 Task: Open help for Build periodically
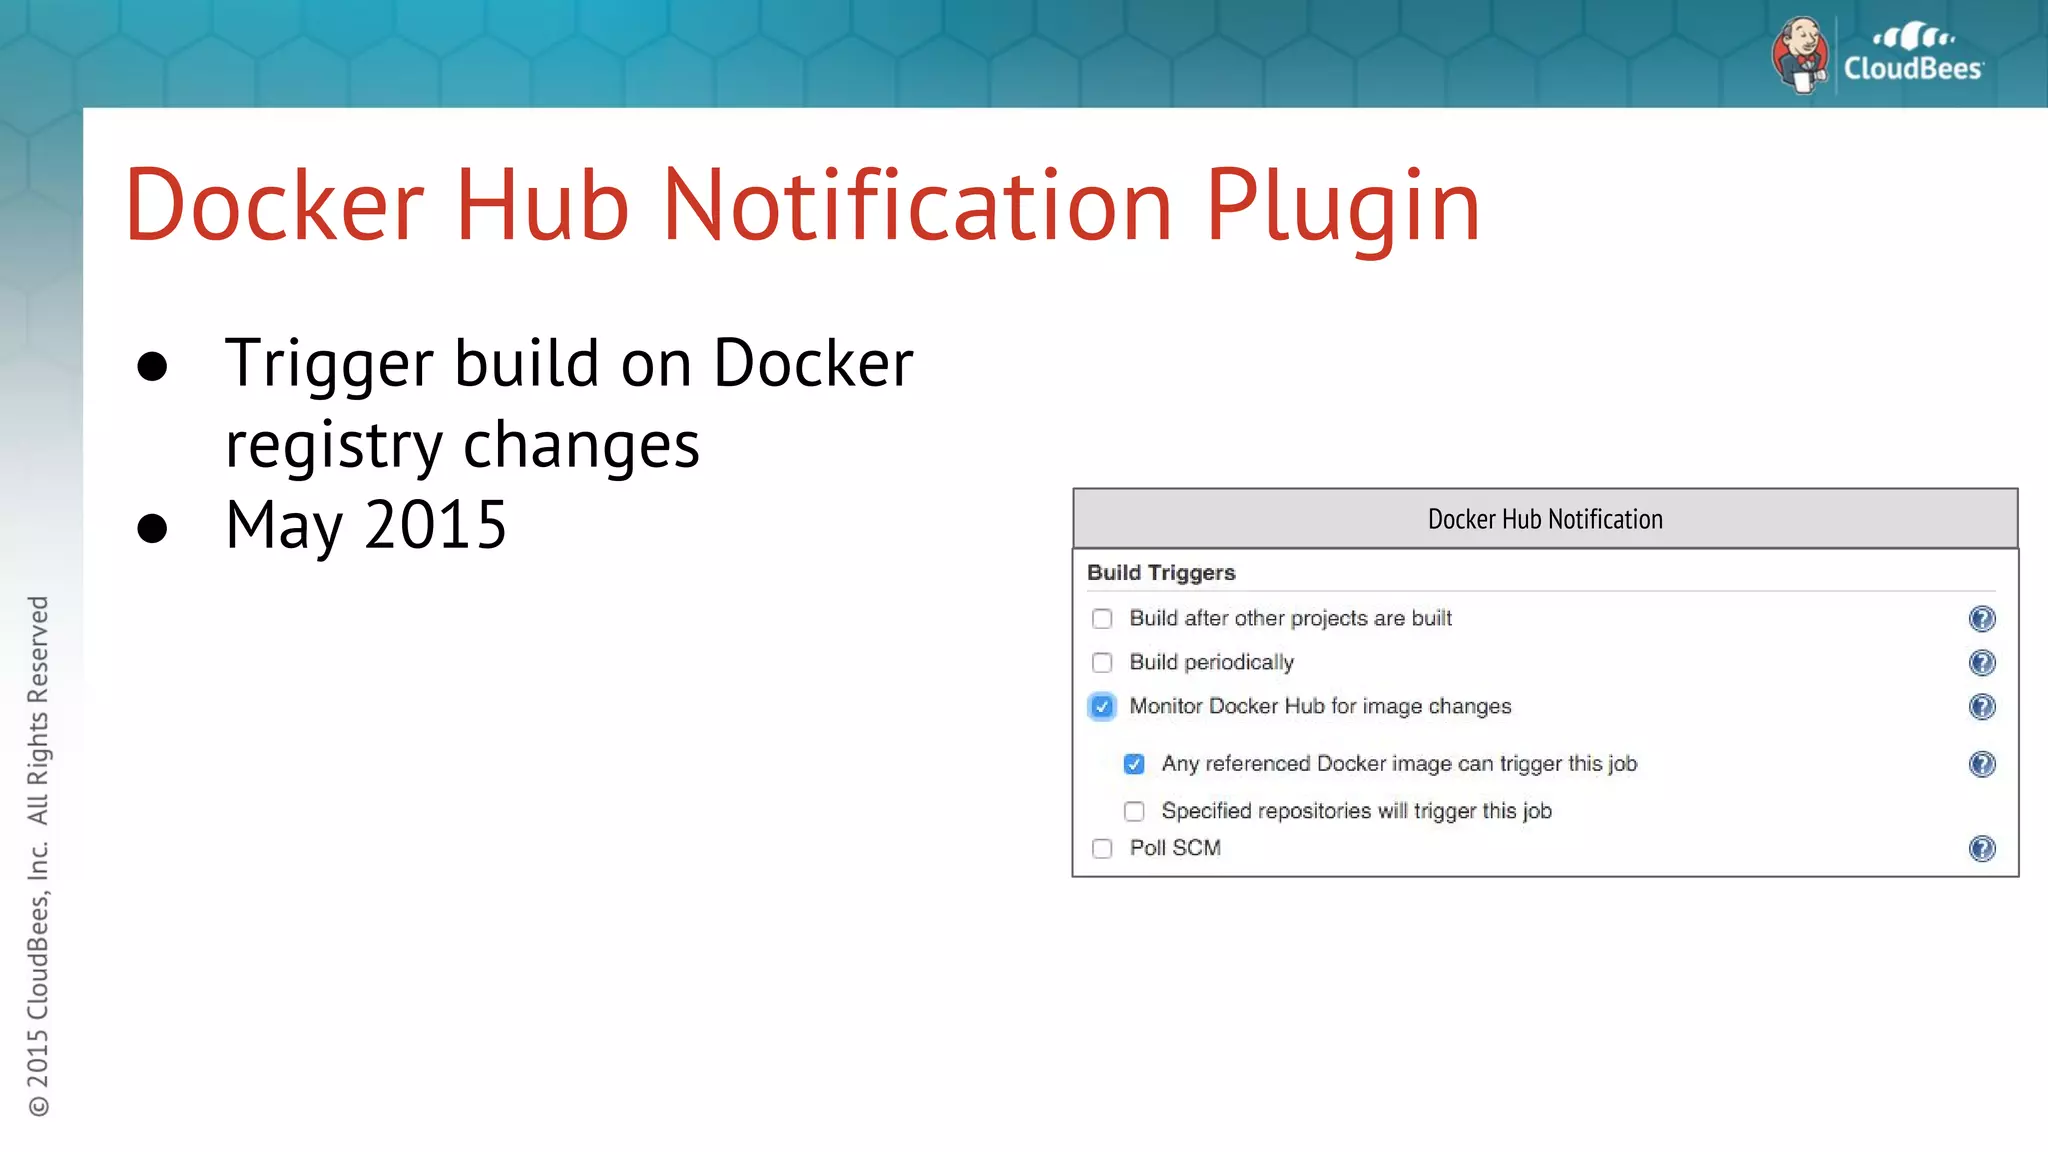[1981, 663]
